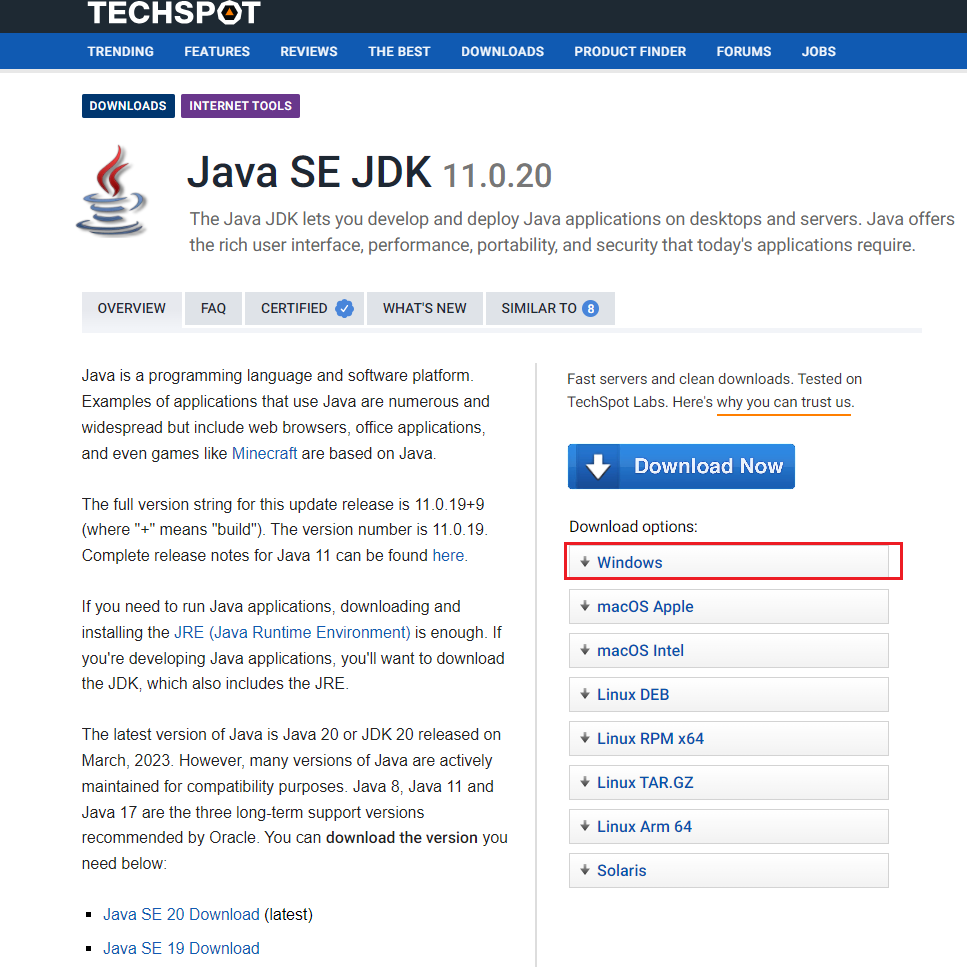The image size is (967, 967).
Task: Click the down arrow icon beside Linux Arm 64
Action: click(x=585, y=826)
